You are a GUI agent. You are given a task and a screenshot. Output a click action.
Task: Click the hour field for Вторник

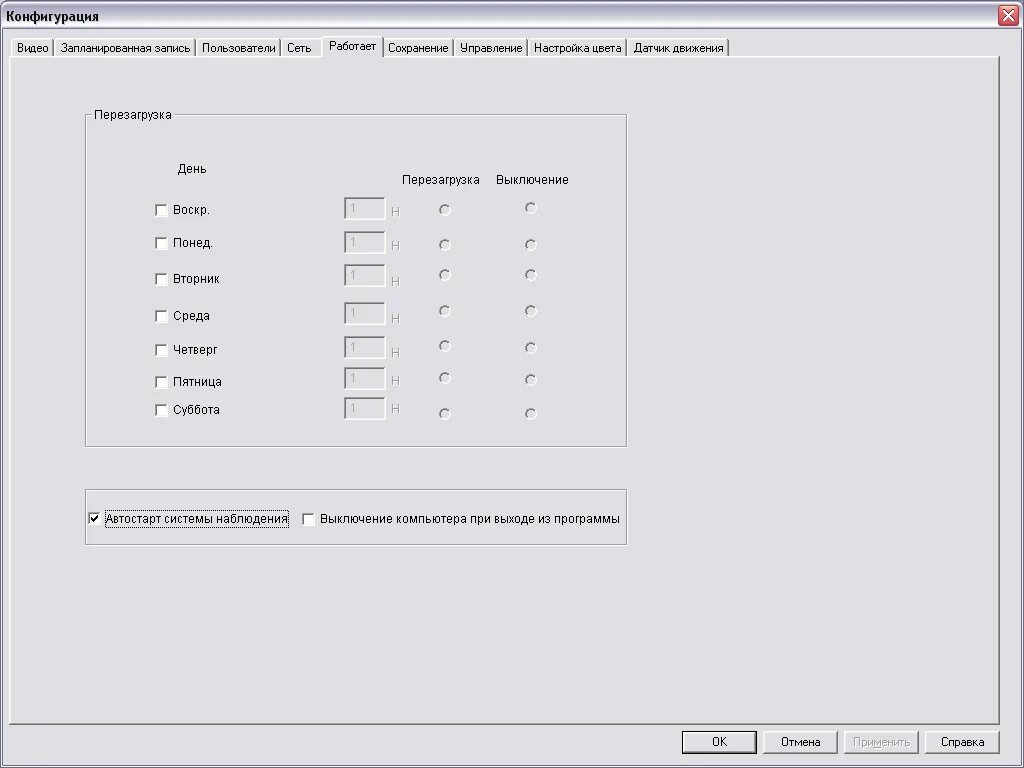point(364,275)
